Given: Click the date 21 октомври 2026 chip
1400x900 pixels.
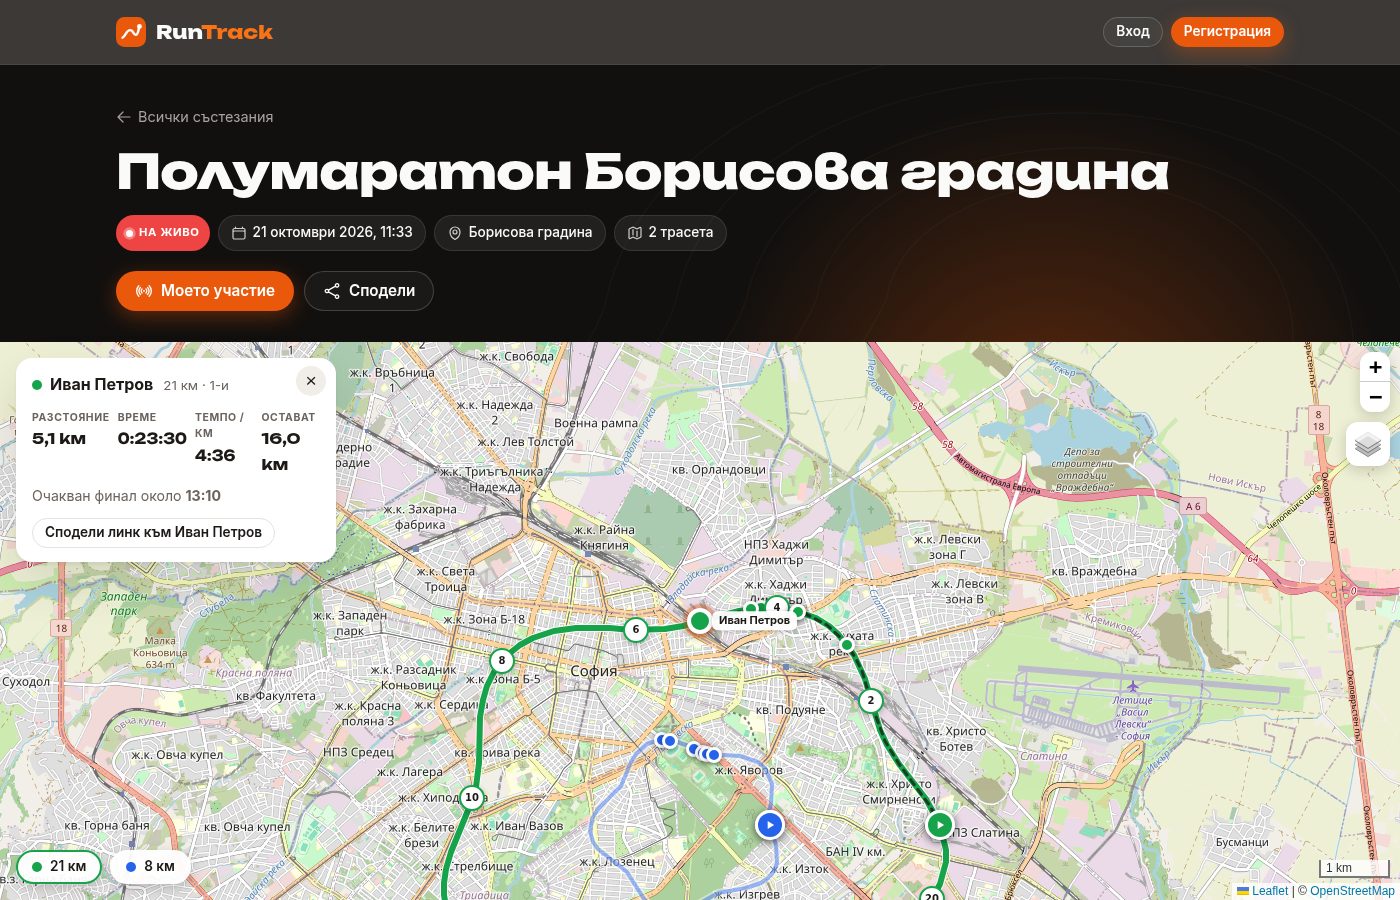Looking at the screenshot, I should tap(322, 233).
